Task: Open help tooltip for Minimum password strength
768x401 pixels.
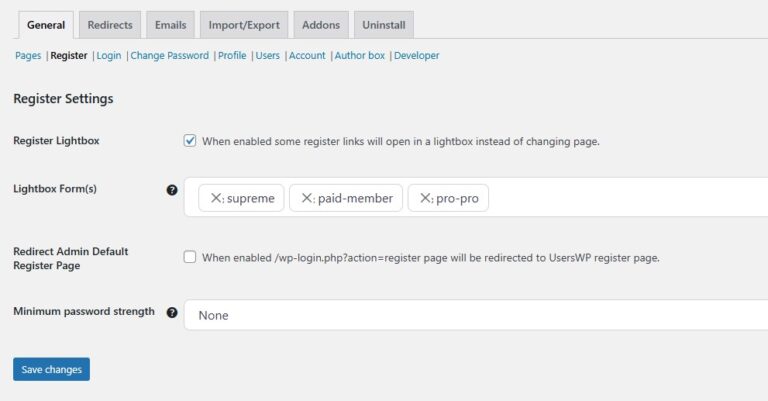Action: click(x=172, y=312)
